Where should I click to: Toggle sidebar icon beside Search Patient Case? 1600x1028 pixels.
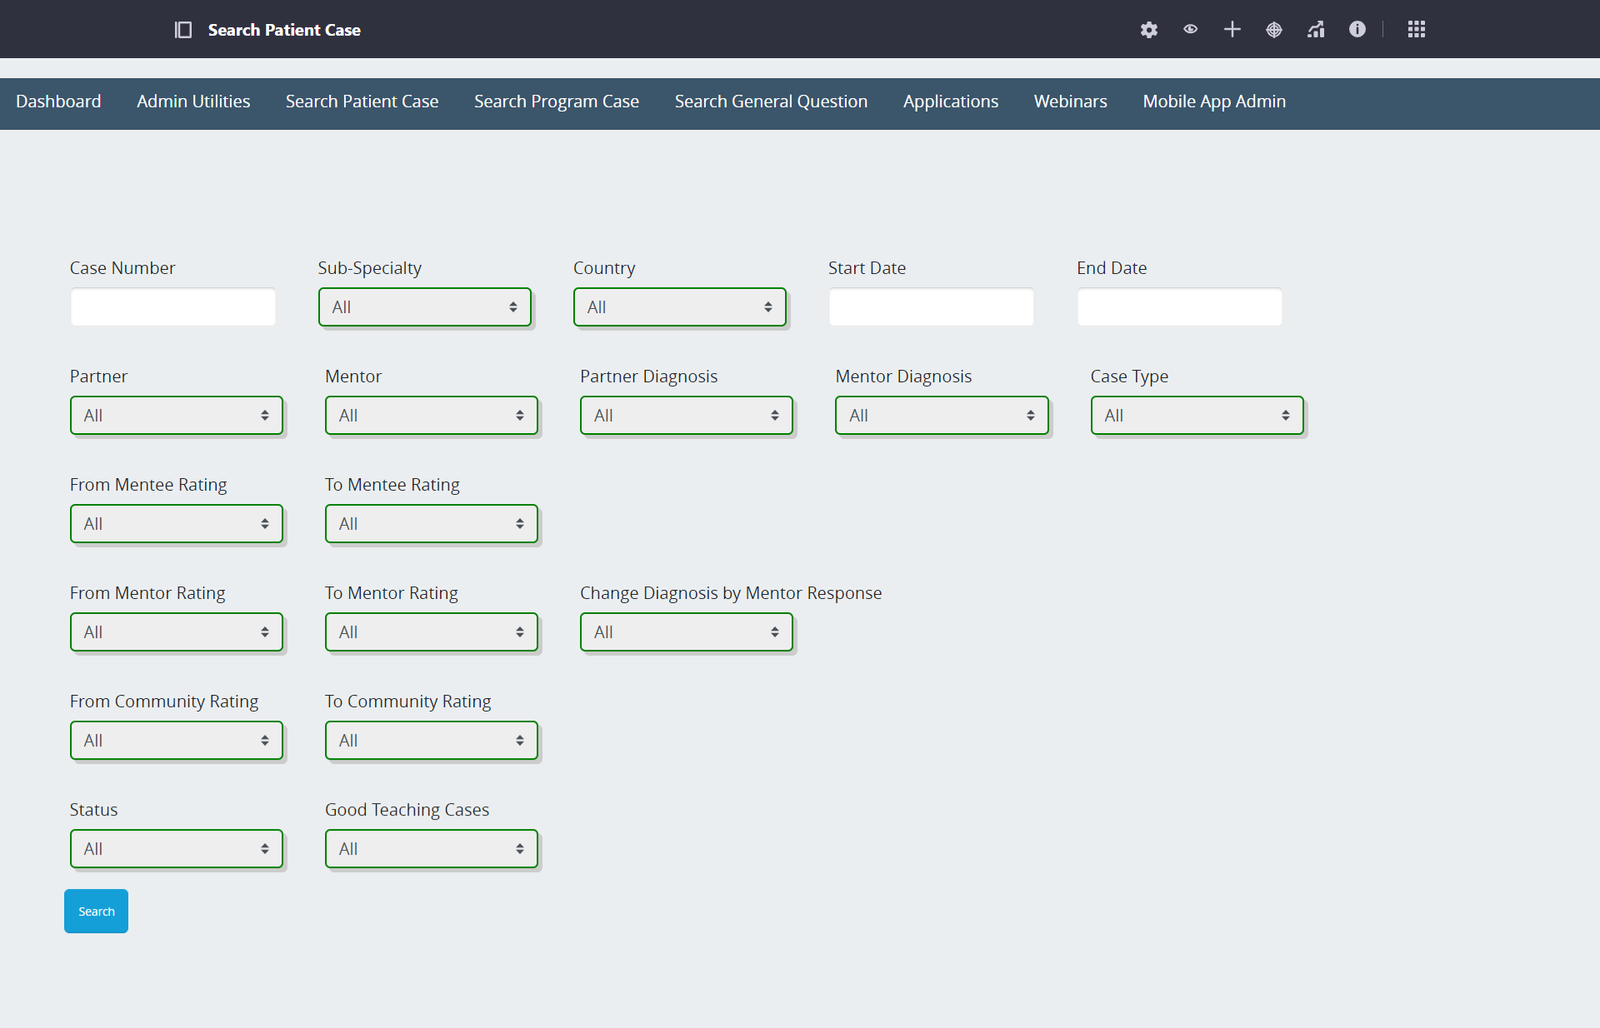183,30
